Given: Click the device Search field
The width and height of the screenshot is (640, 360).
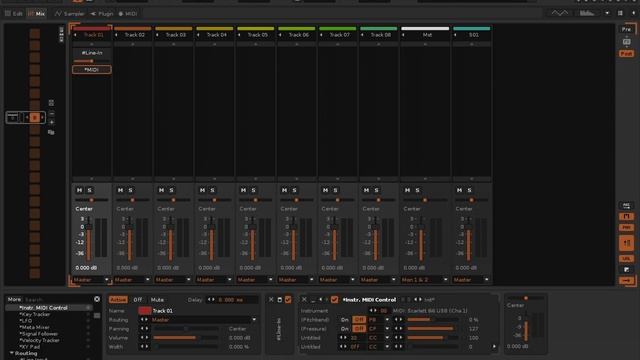Looking at the screenshot, I should tap(58, 300).
